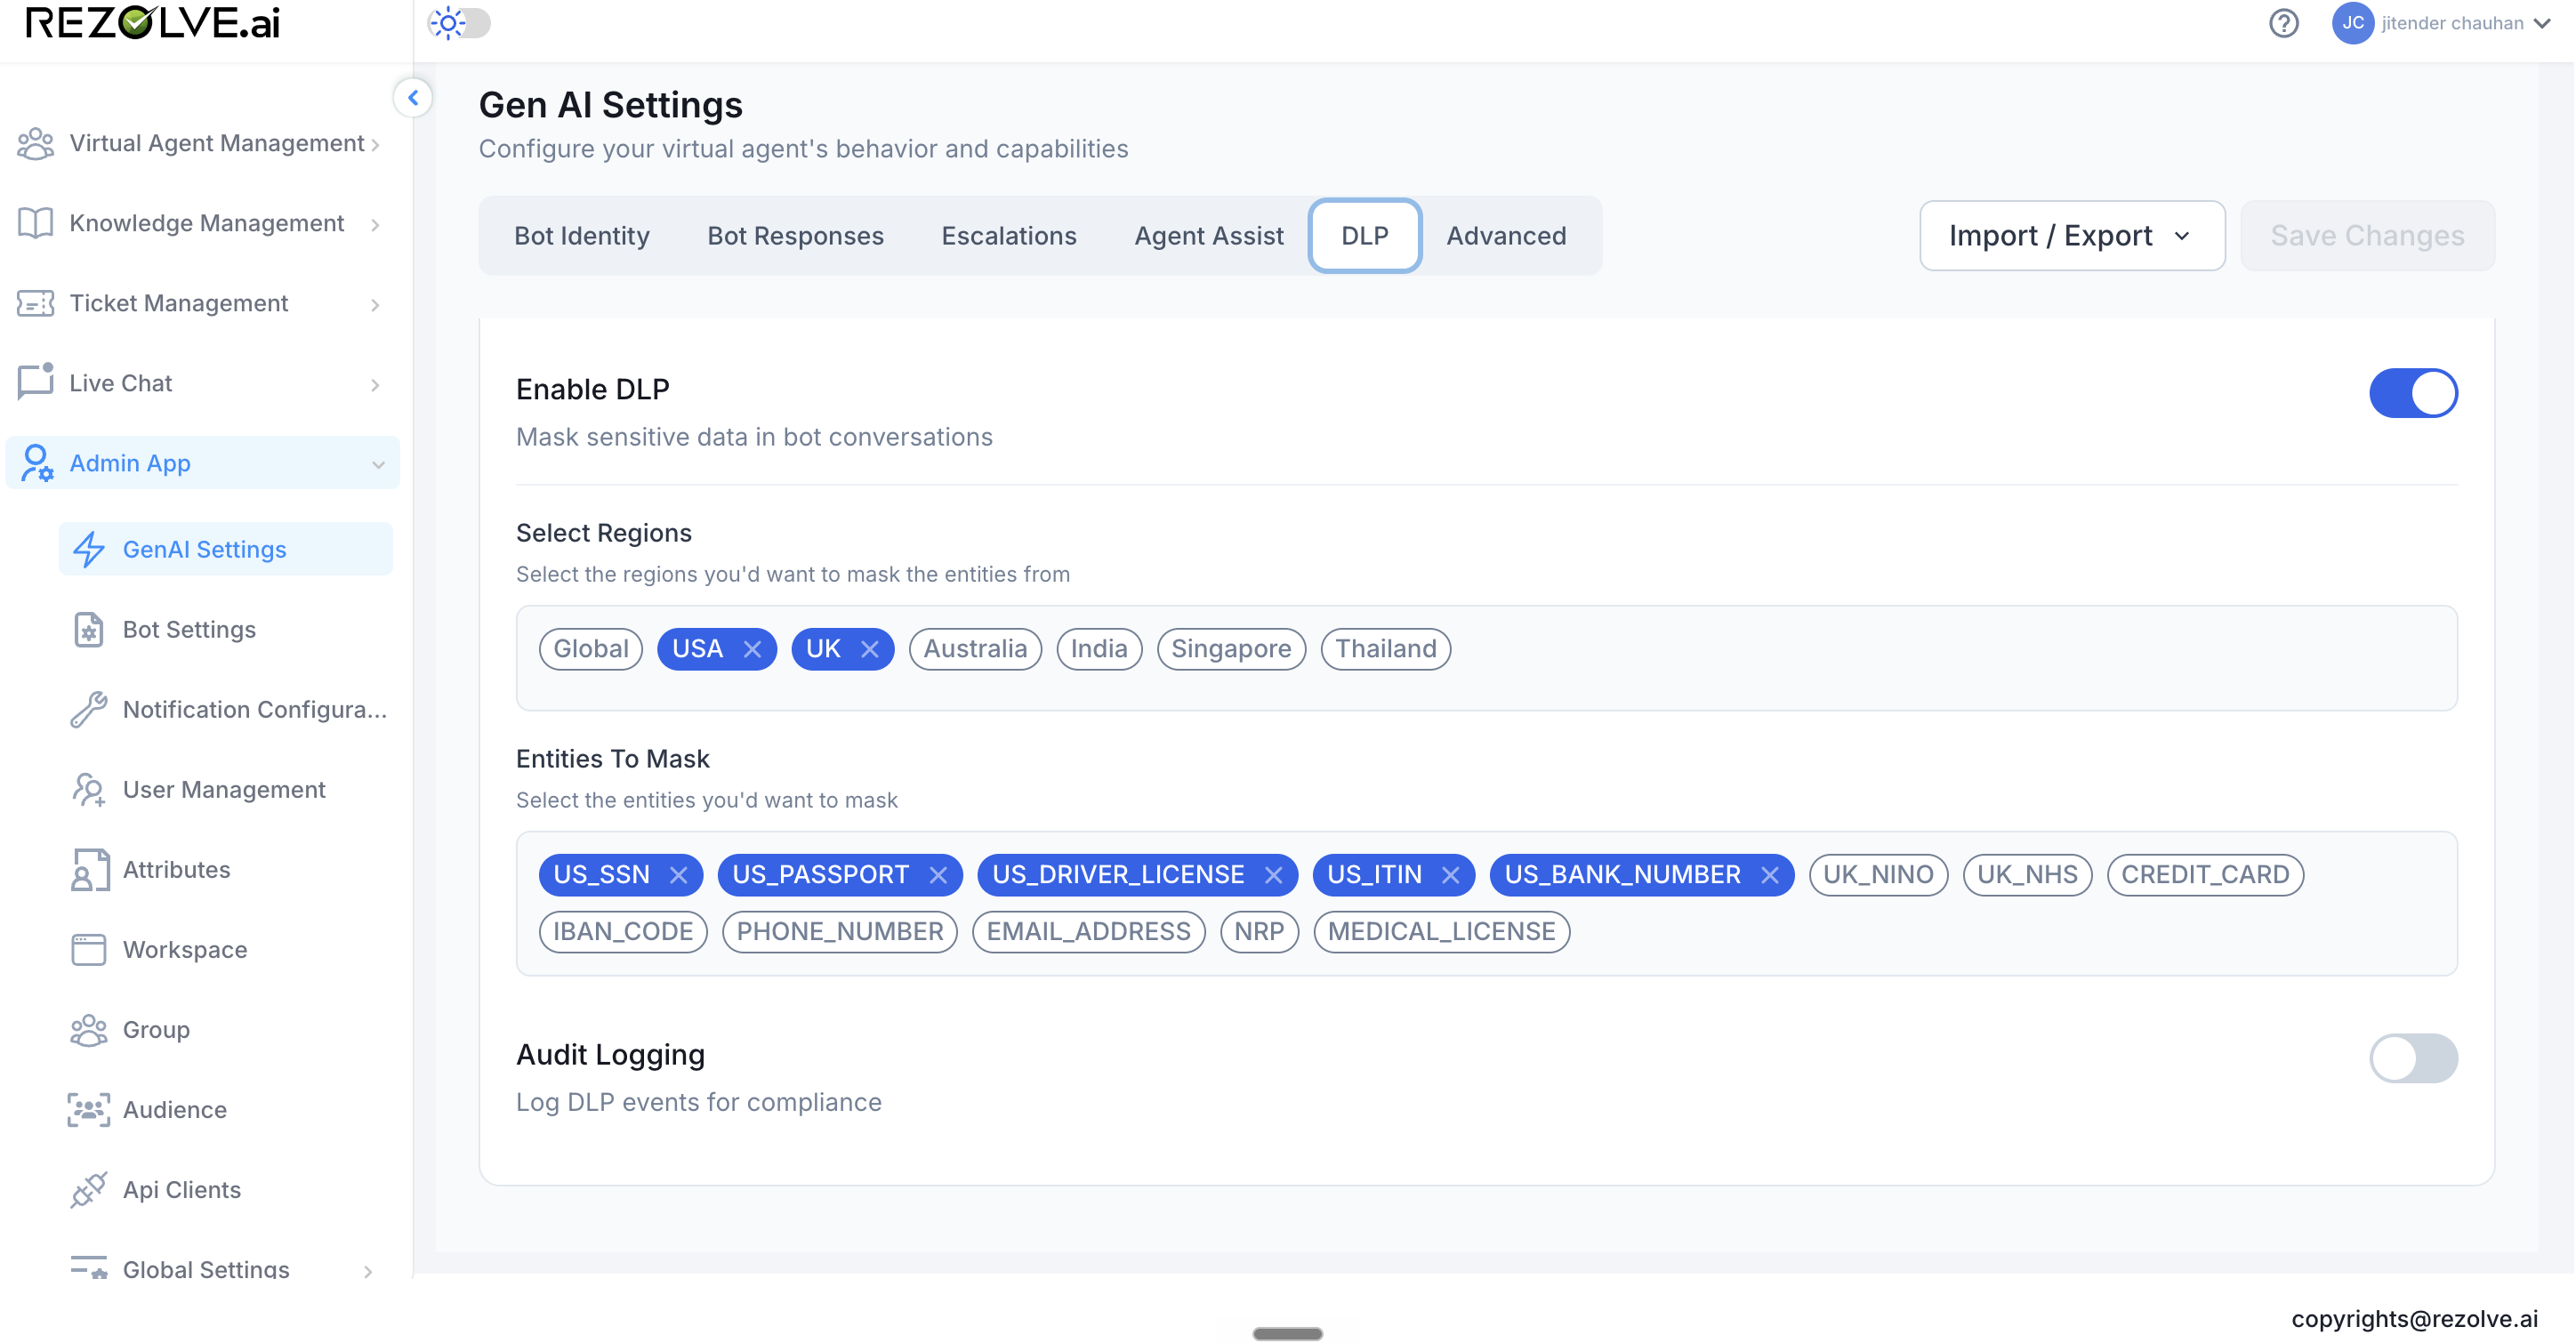
Task: Disable the Enable DLP switch
Action: [x=2413, y=393]
